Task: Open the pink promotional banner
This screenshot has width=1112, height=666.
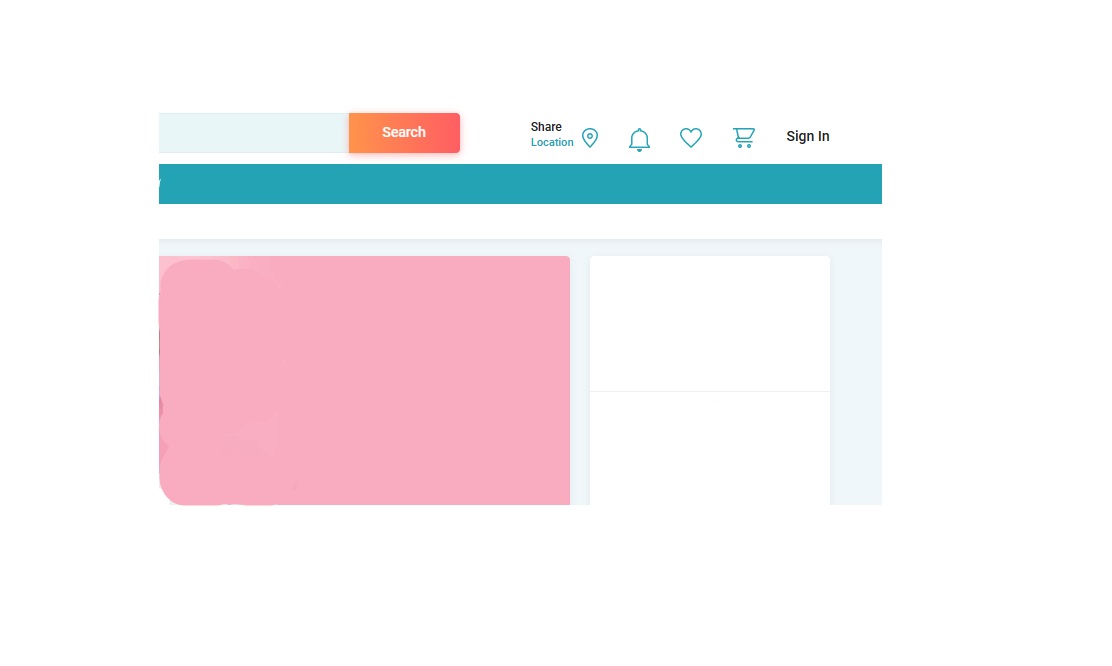Action: click(430, 380)
